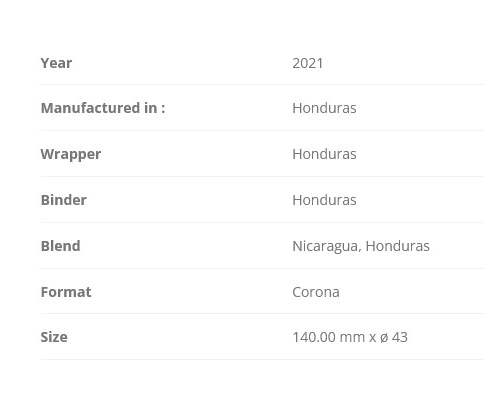This screenshot has height=415, width=484.
Task: Click the Size label
Action: click(54, 337)
